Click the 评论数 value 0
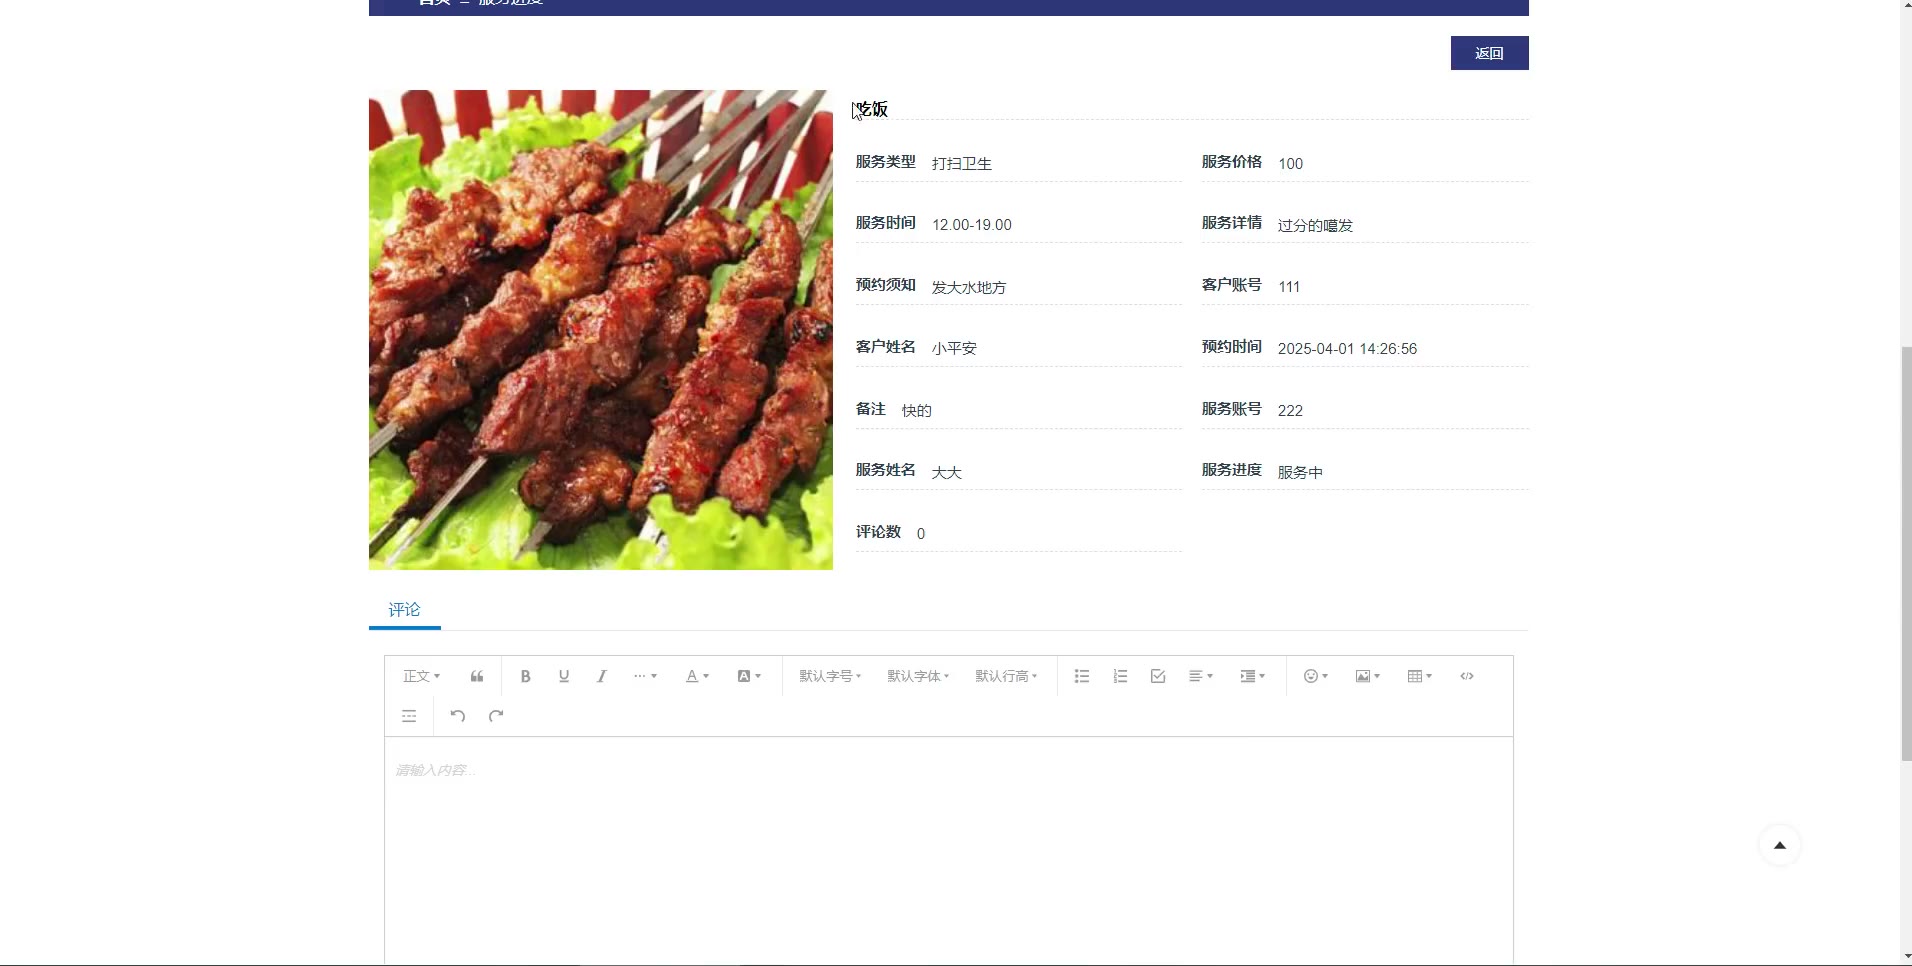Screen dimensions: 1912x966 pos(921,534)
